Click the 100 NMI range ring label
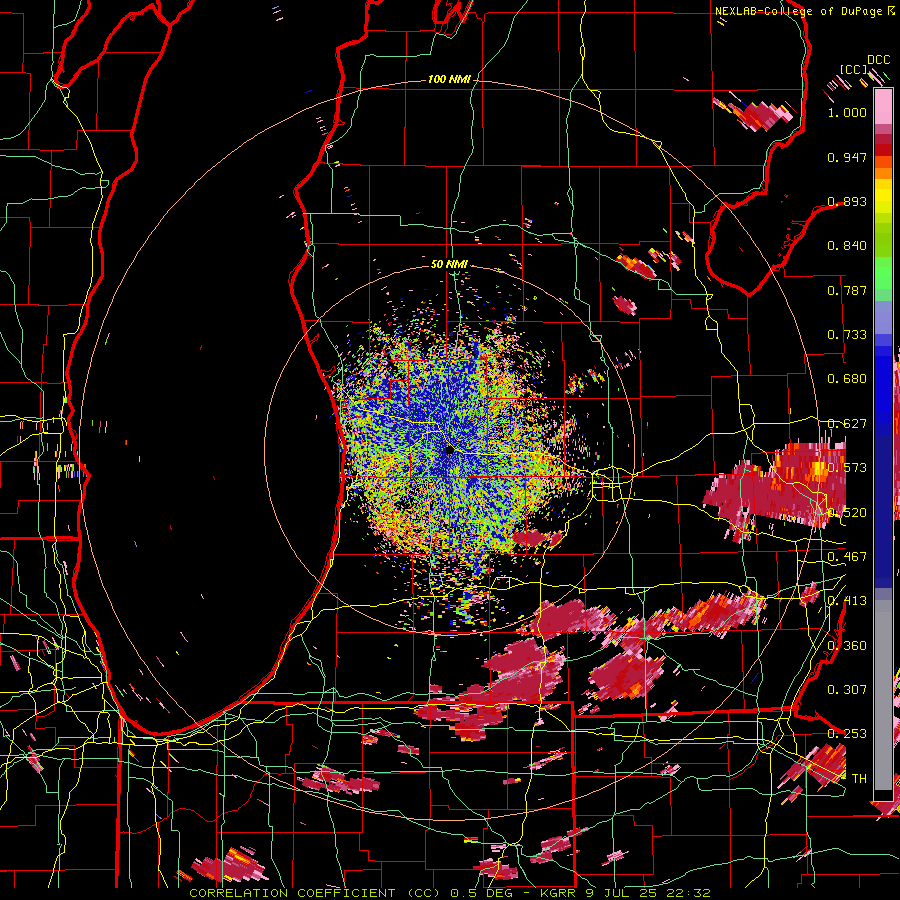 [x=449, y=79]
